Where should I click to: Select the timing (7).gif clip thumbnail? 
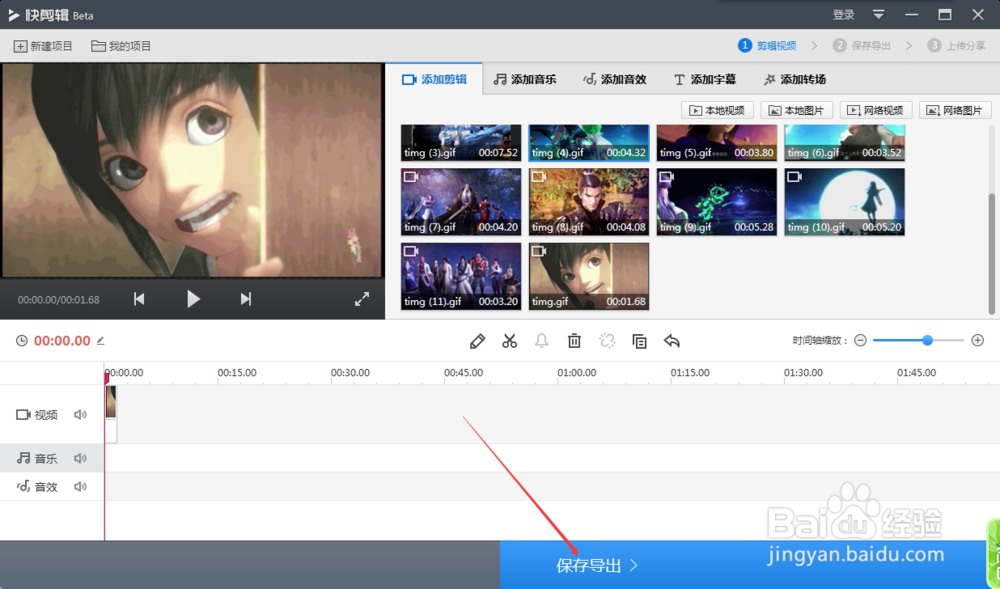(x=461, y=202)
